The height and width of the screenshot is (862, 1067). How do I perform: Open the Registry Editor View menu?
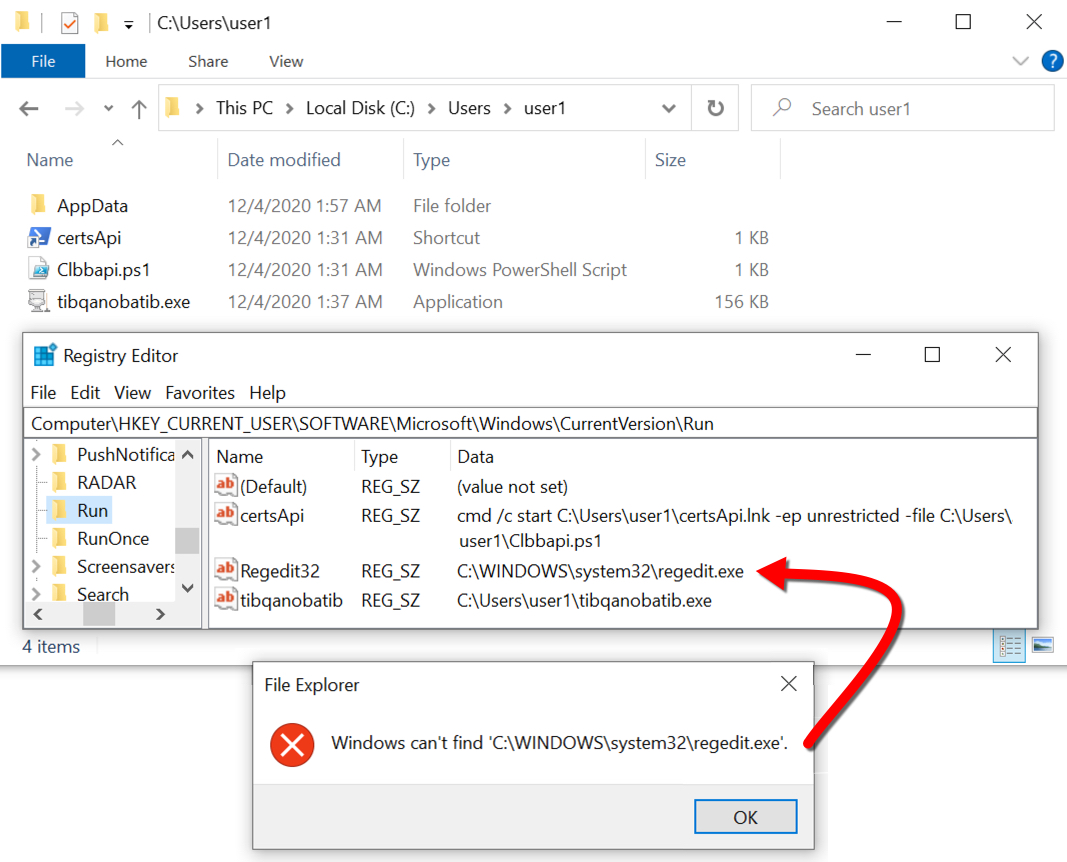(132, 393)
